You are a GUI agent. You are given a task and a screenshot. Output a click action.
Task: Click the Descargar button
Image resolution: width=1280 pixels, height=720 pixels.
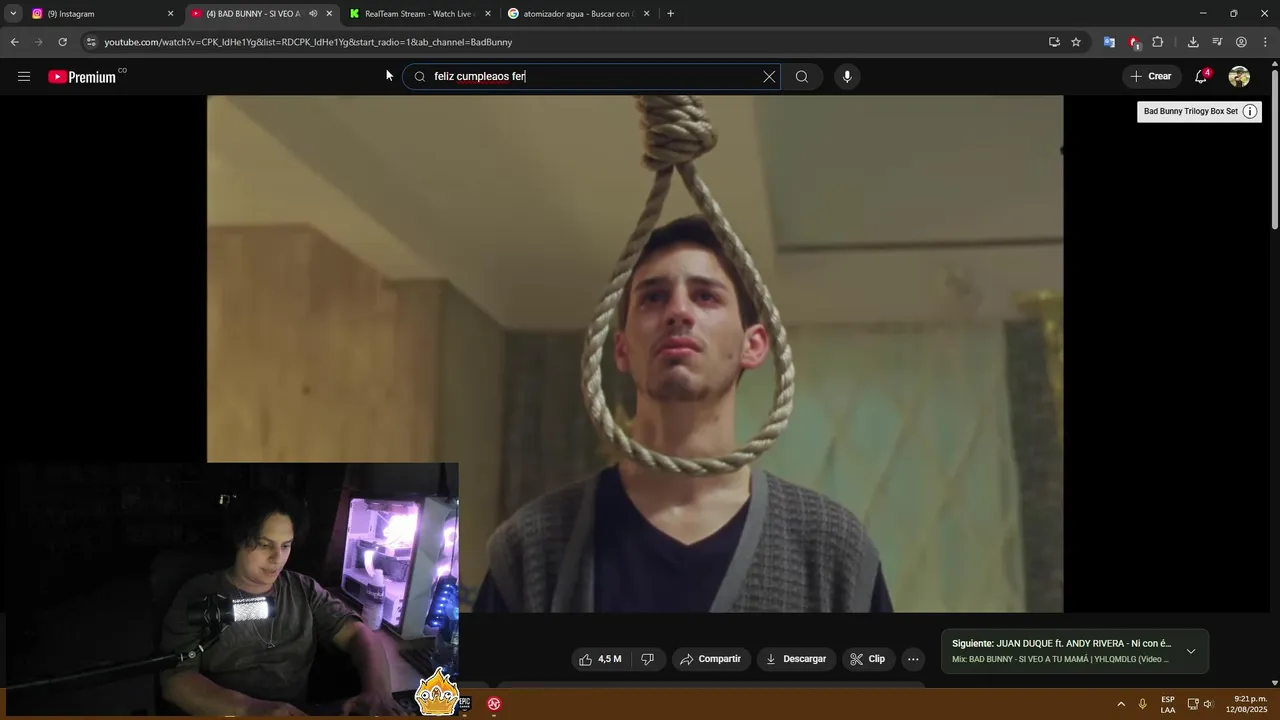(x=796, y=659)
